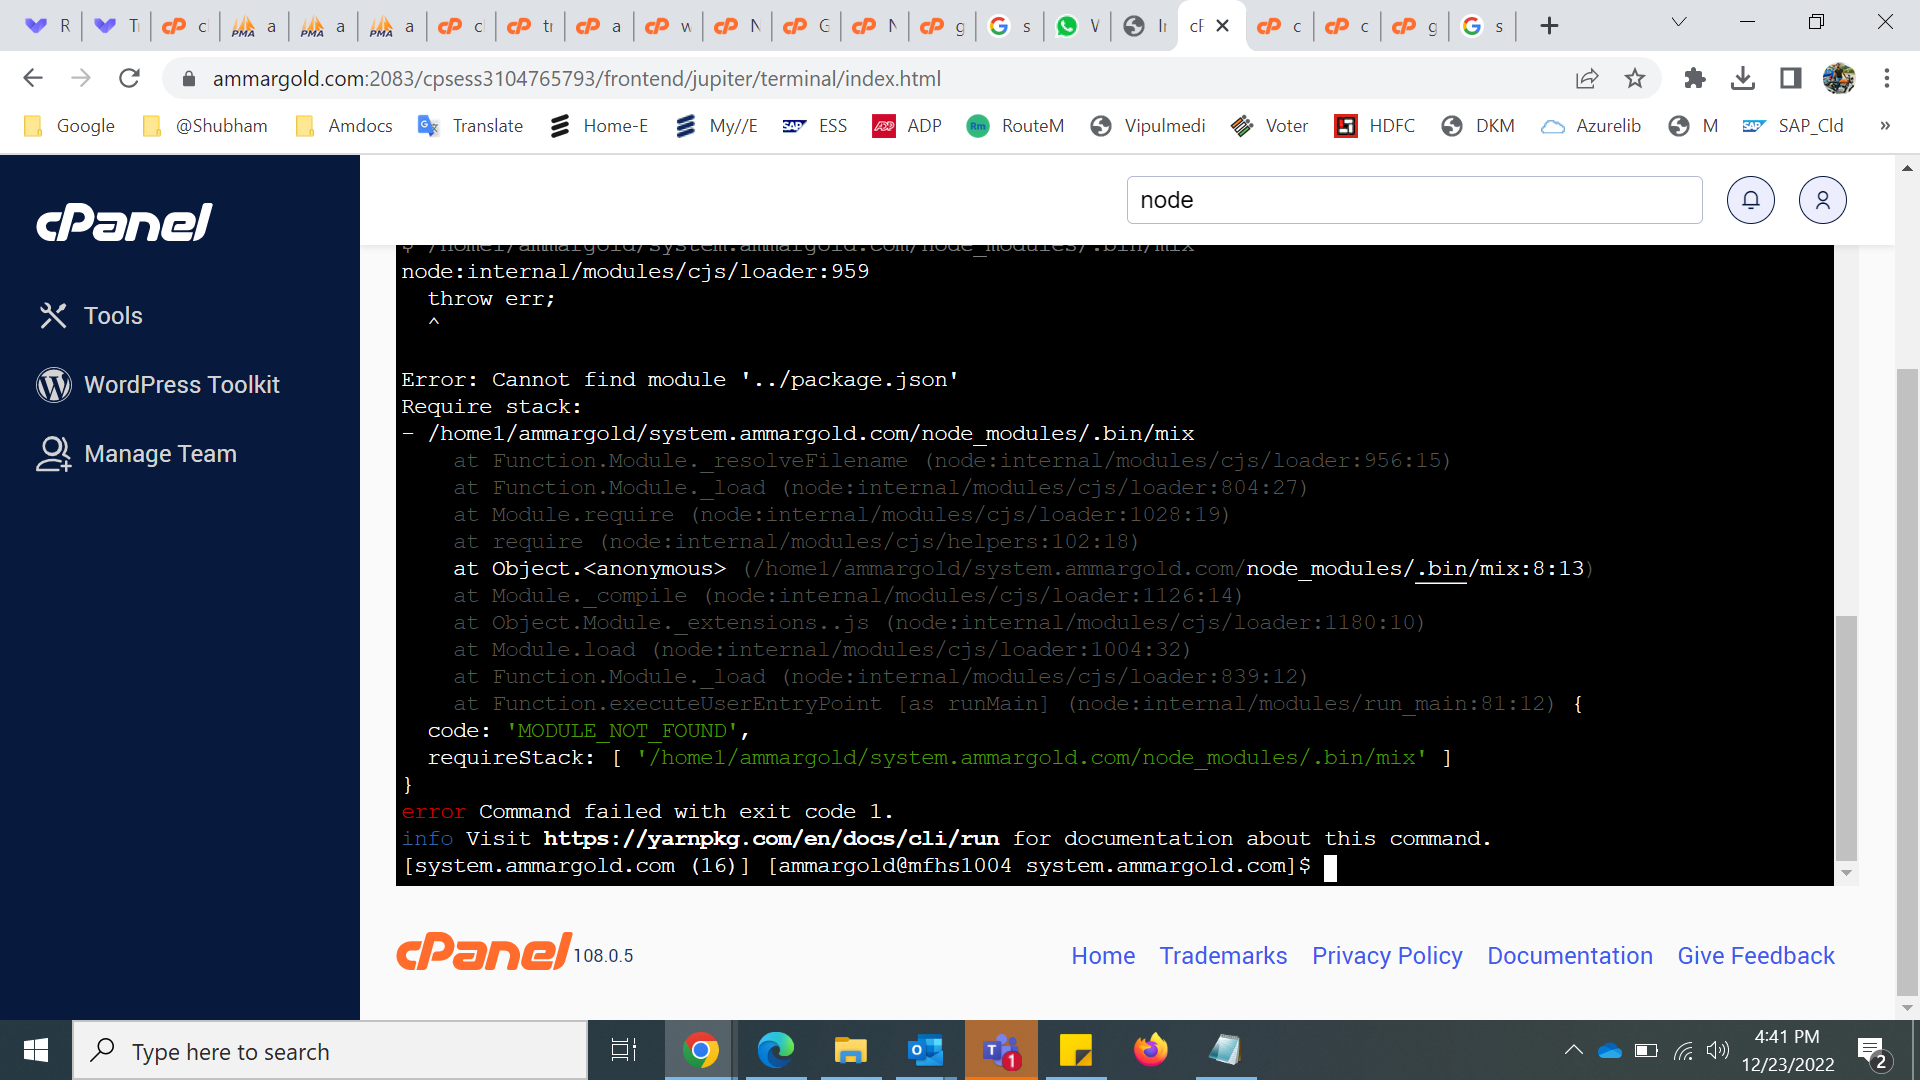The width and height of the screenshot is (1920, 1080).
Task: Click the bookmark star icon
Action: (x=1634, y=78)
